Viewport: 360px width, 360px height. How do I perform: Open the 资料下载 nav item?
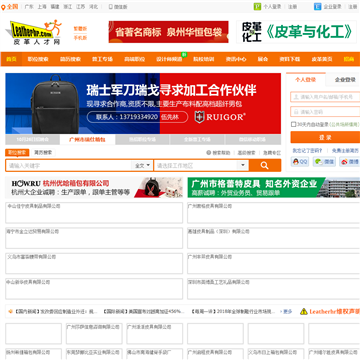click(x=289, y=59)
